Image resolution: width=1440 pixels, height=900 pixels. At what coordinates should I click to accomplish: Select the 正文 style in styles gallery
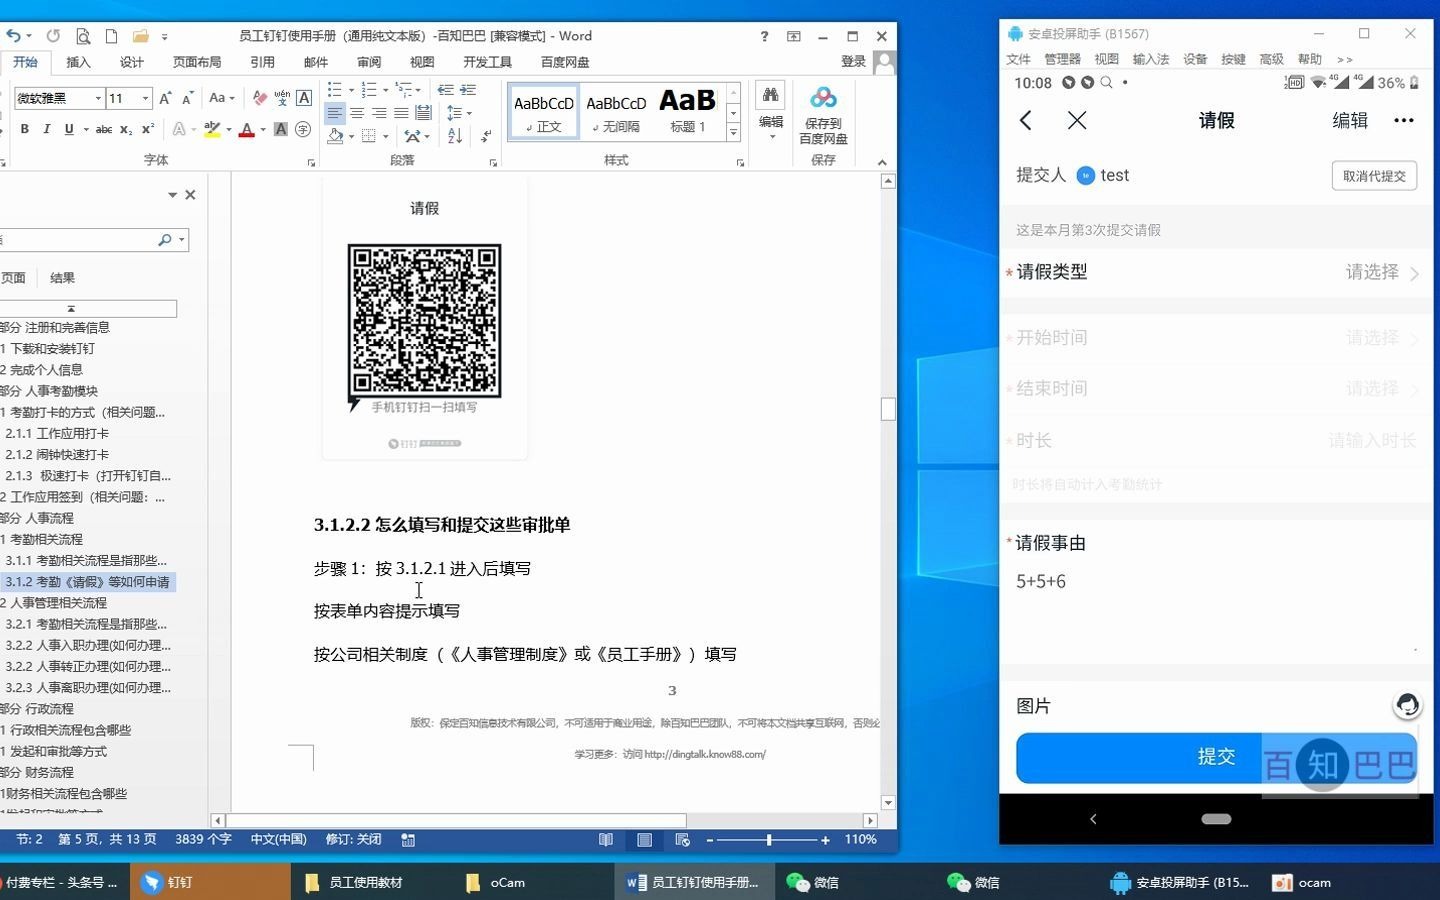[x=544, y=112]
